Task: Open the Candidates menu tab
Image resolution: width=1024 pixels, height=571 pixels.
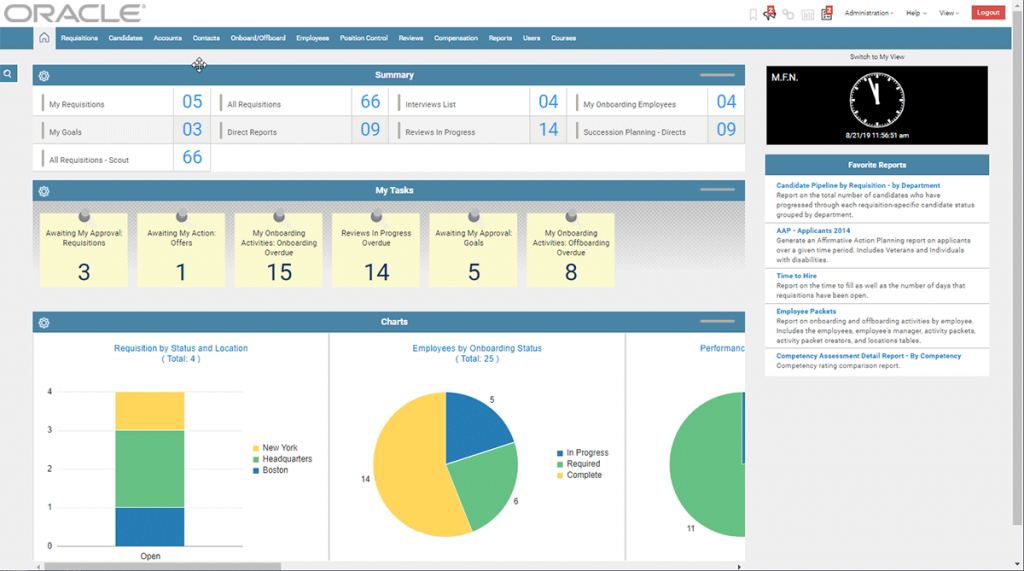Action: [125, 38]
